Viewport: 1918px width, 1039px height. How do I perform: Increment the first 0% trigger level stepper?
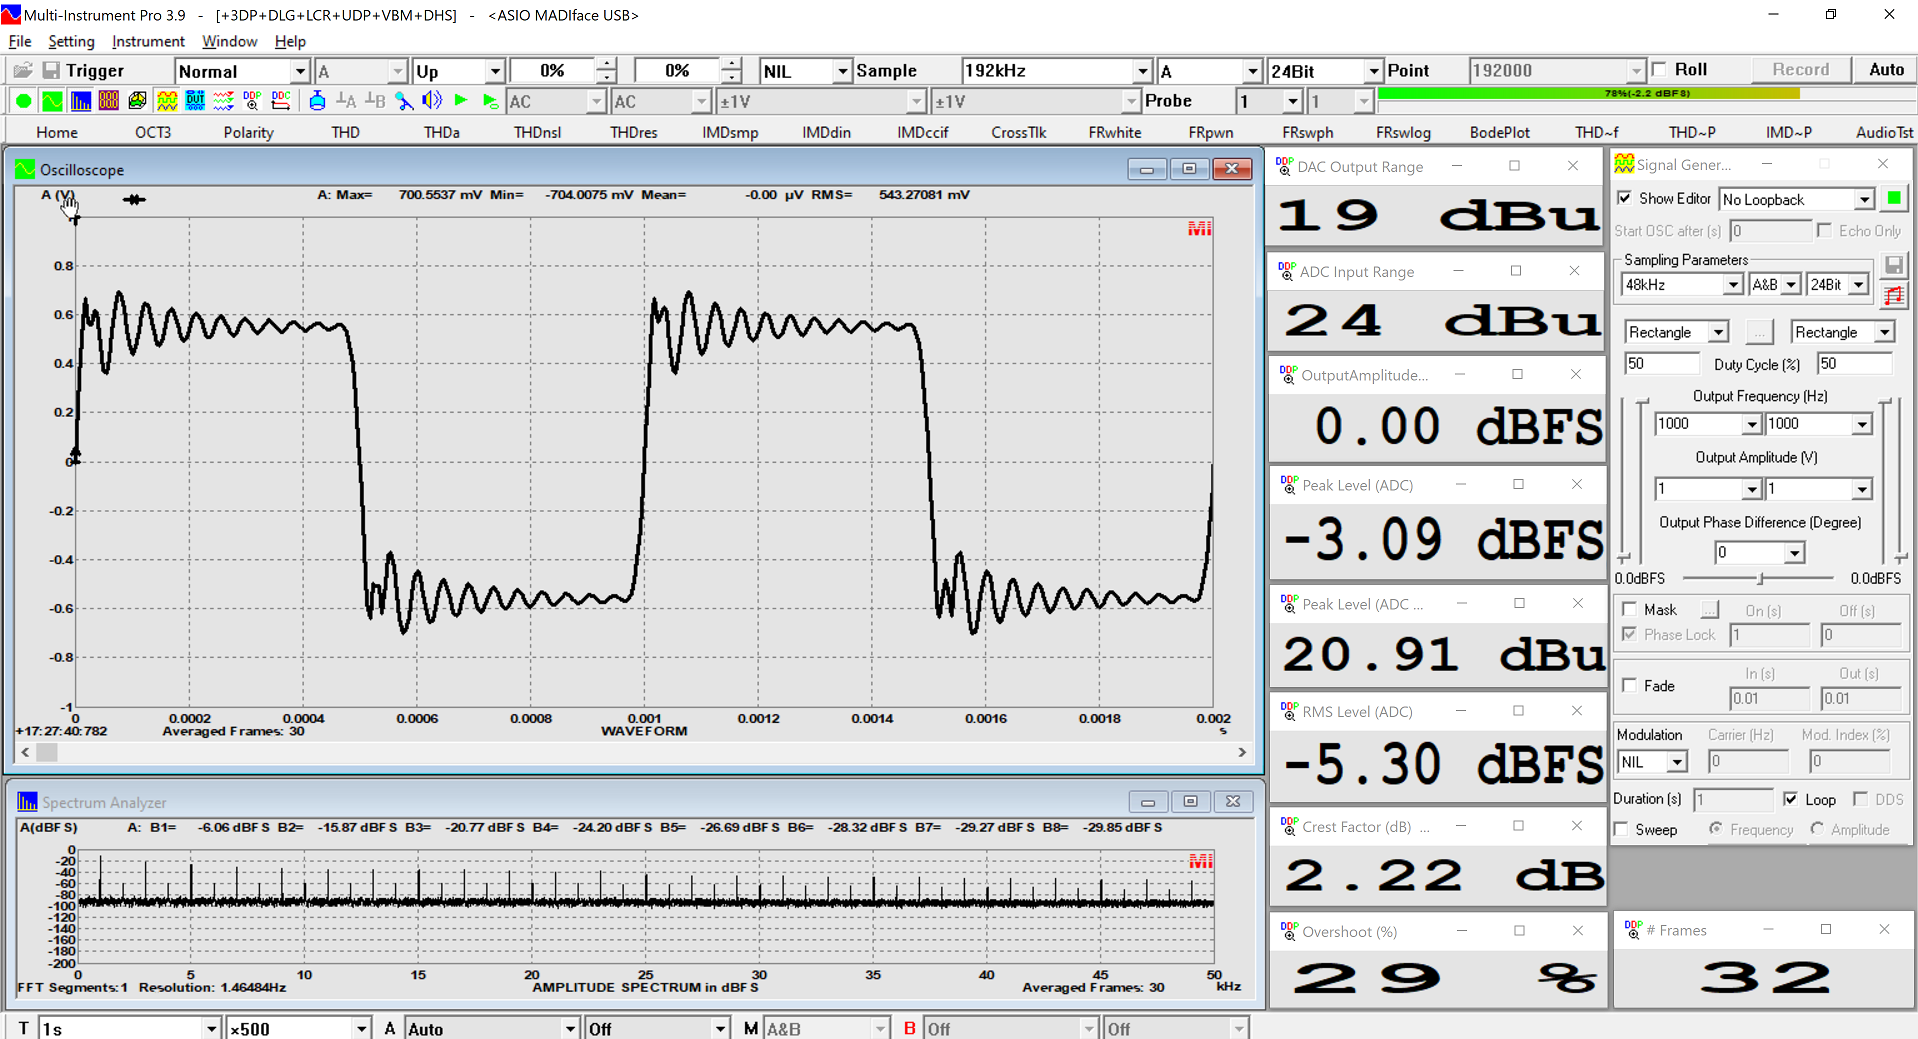(x=606, y=64)
